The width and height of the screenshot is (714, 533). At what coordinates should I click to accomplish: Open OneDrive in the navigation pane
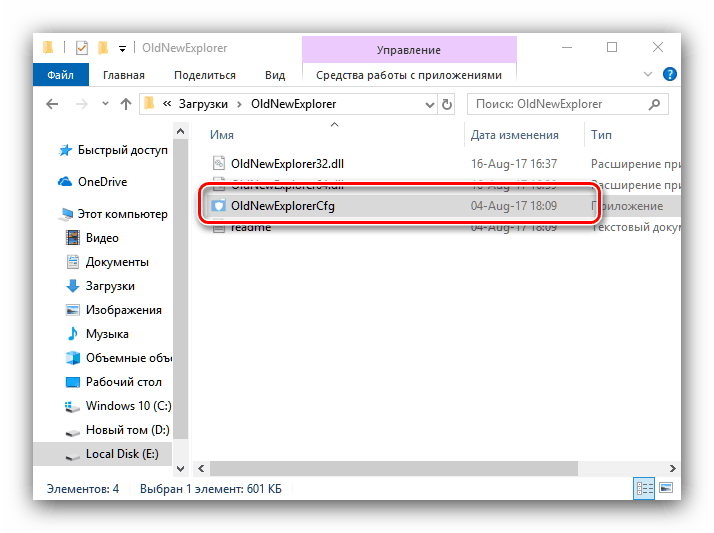[102, 182]
